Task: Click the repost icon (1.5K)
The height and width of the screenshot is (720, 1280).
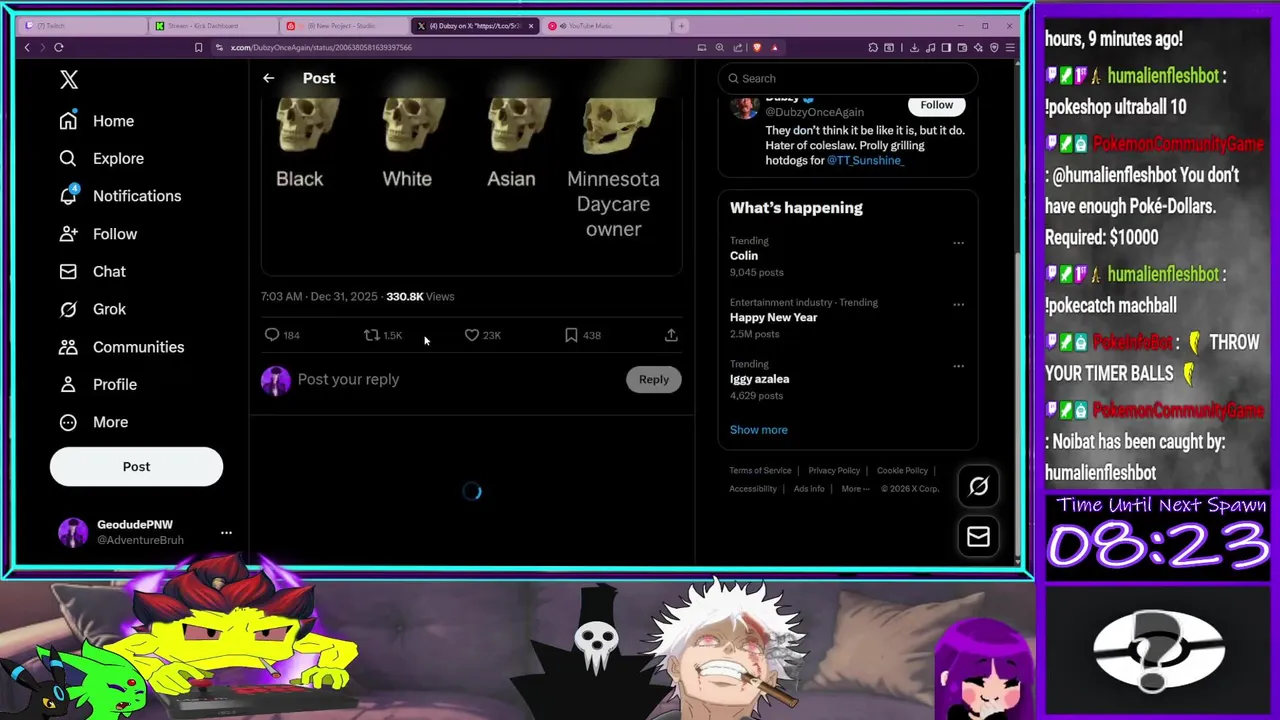Action: 371,335
